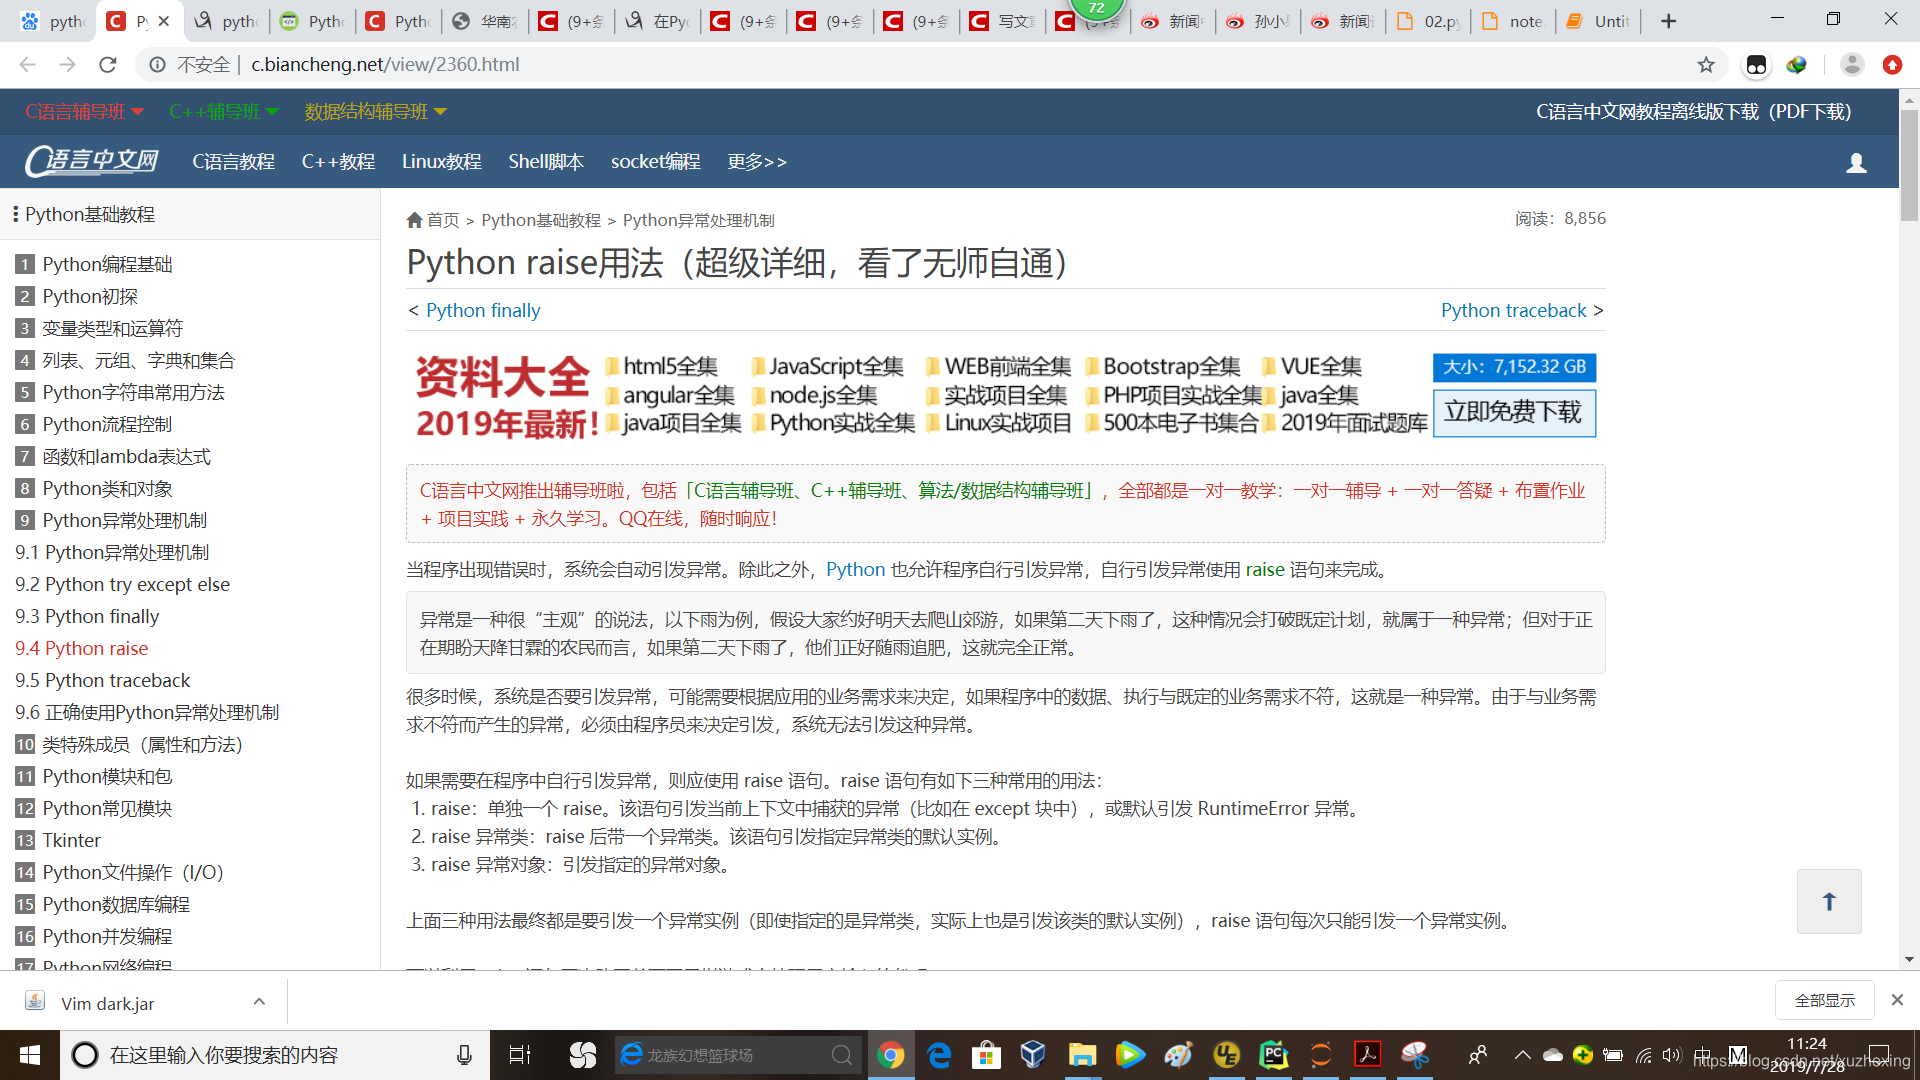Collapse the Vim dark.jar download item chevron
Image resolution: width=1920 pixels, height=1080 pixels.
coord(259,1001)
